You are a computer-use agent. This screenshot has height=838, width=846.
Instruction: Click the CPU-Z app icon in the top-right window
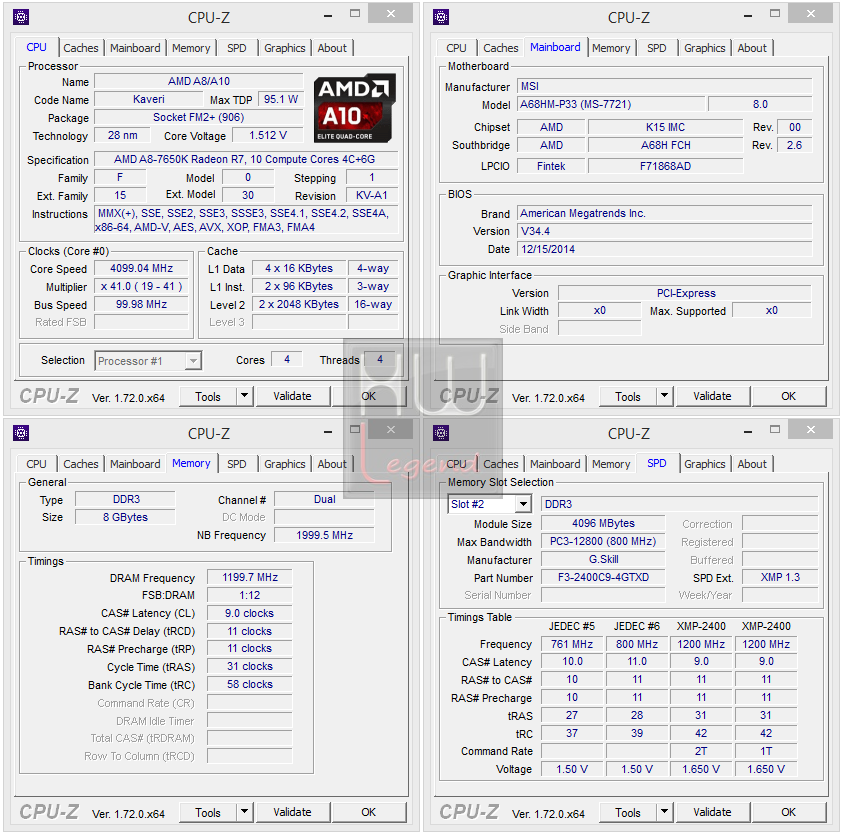pyautogui.click(x=441, y=17)
